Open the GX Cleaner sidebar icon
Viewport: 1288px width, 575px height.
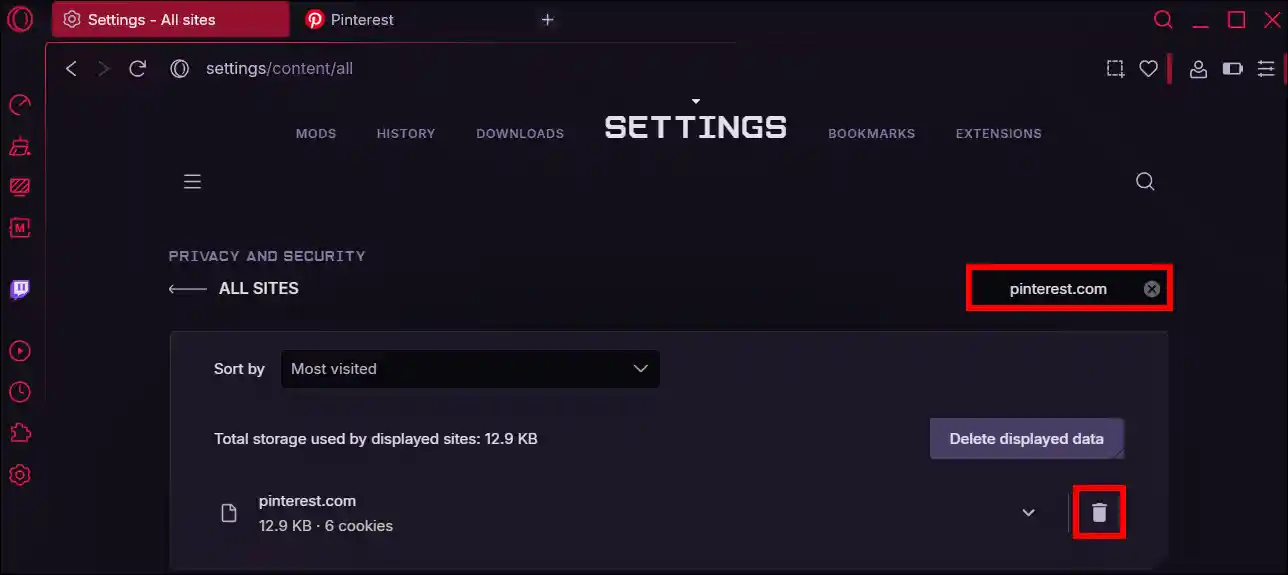tap(20, 147)
